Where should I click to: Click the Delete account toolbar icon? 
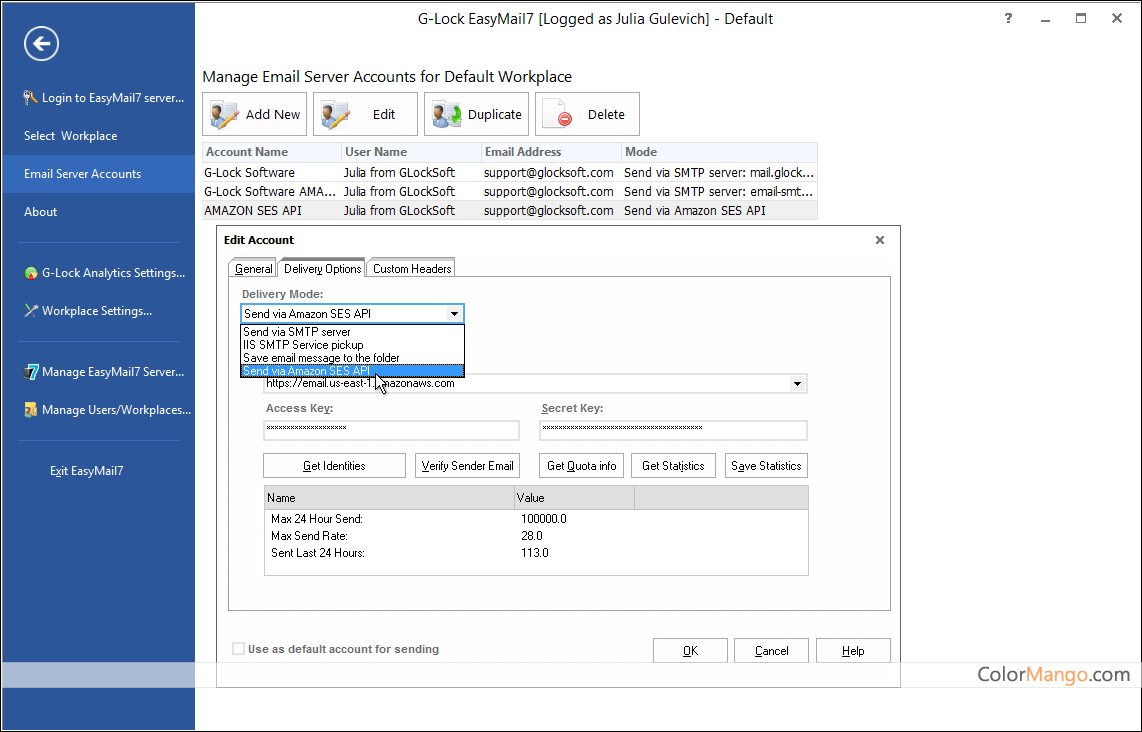tap(557, 115)
